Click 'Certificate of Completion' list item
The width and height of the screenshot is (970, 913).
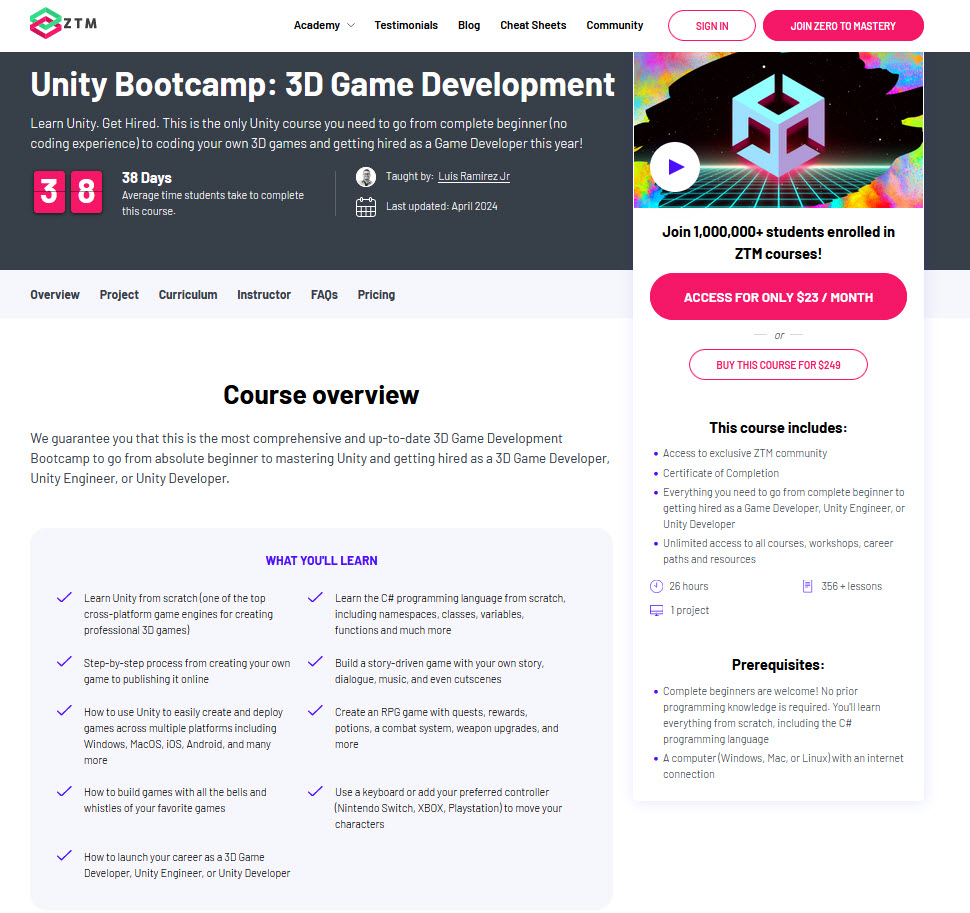721,473
